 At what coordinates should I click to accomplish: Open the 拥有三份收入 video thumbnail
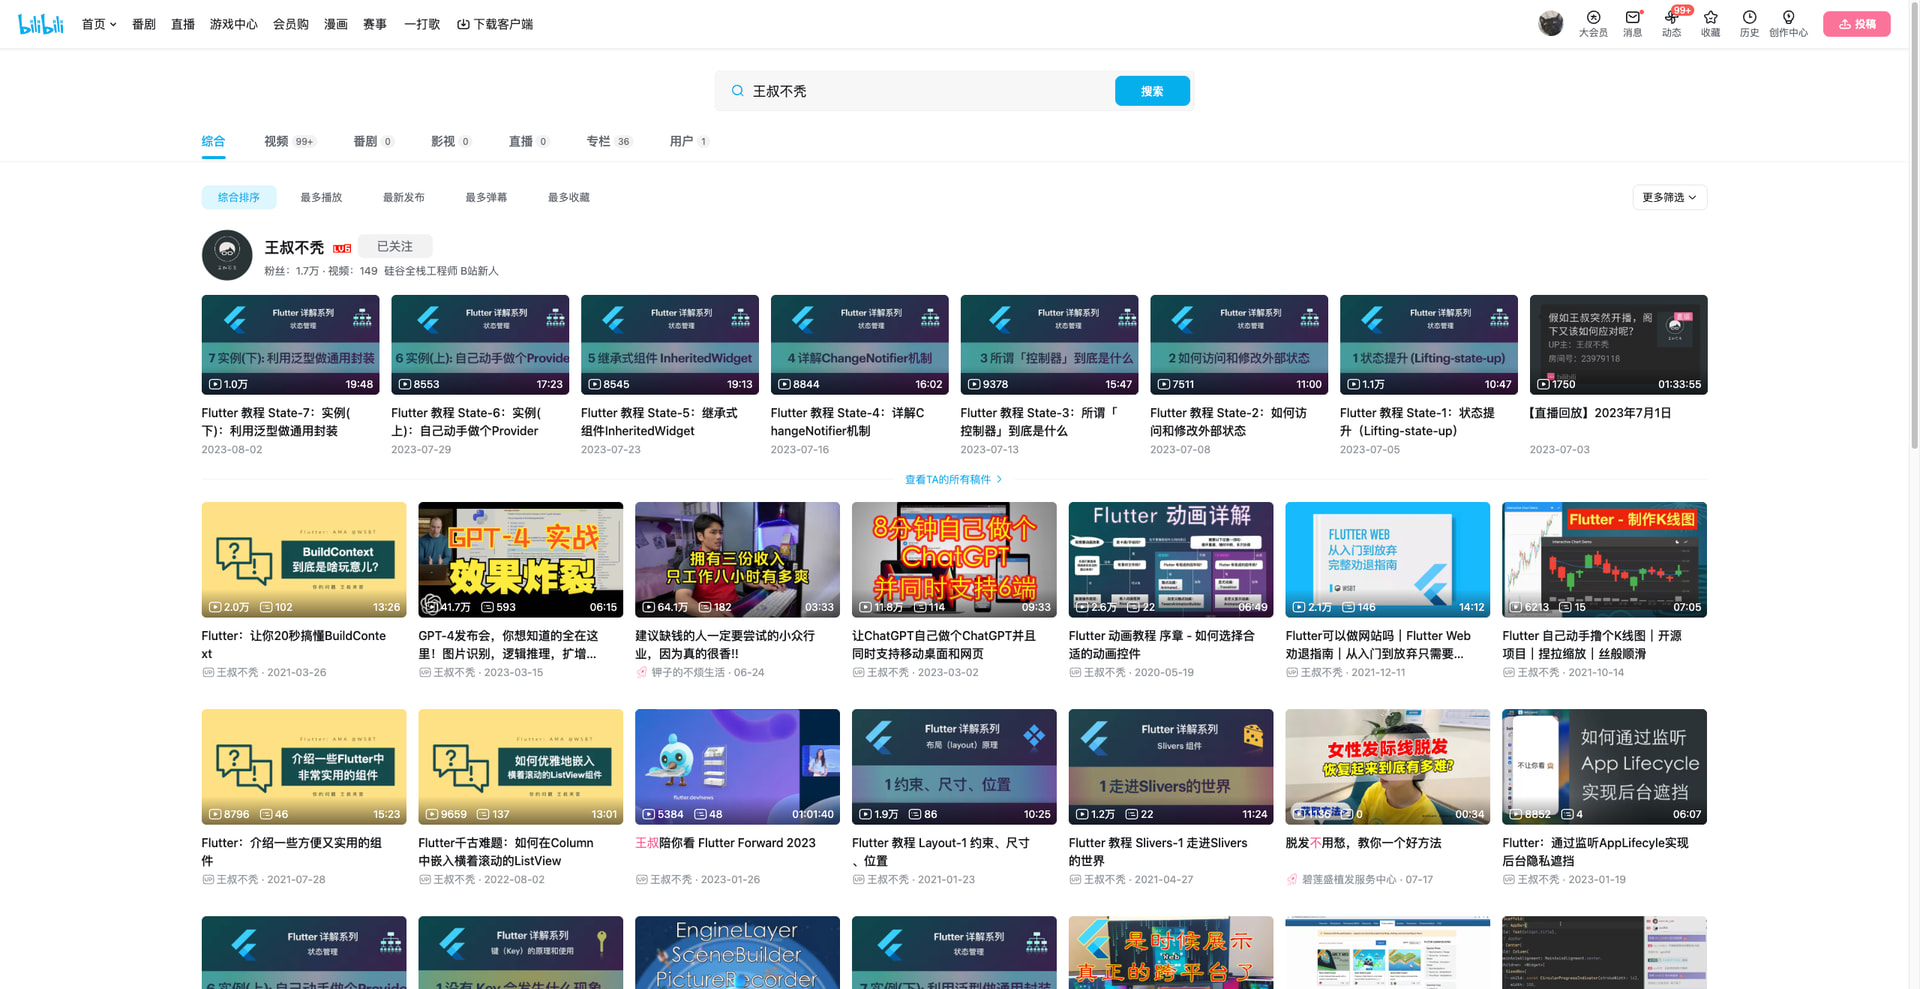tap(738, 559)
